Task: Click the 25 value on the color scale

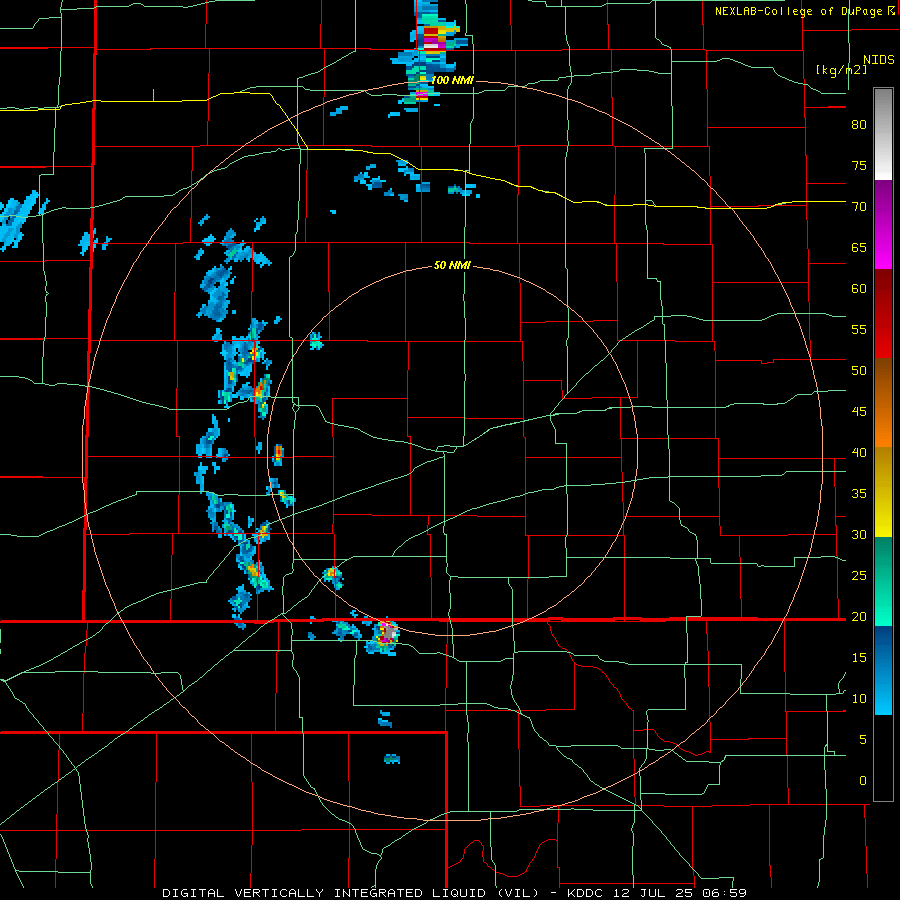Action: [859, 575]
